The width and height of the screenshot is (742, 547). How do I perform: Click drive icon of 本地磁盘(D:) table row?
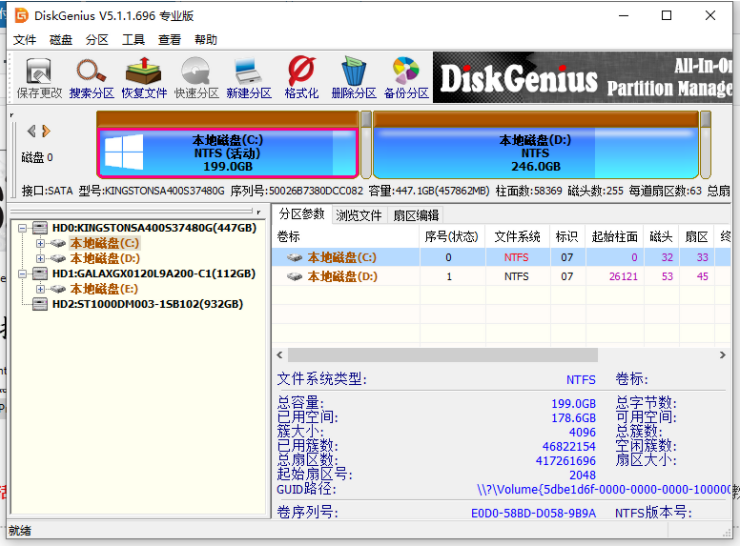coord(294,276)
